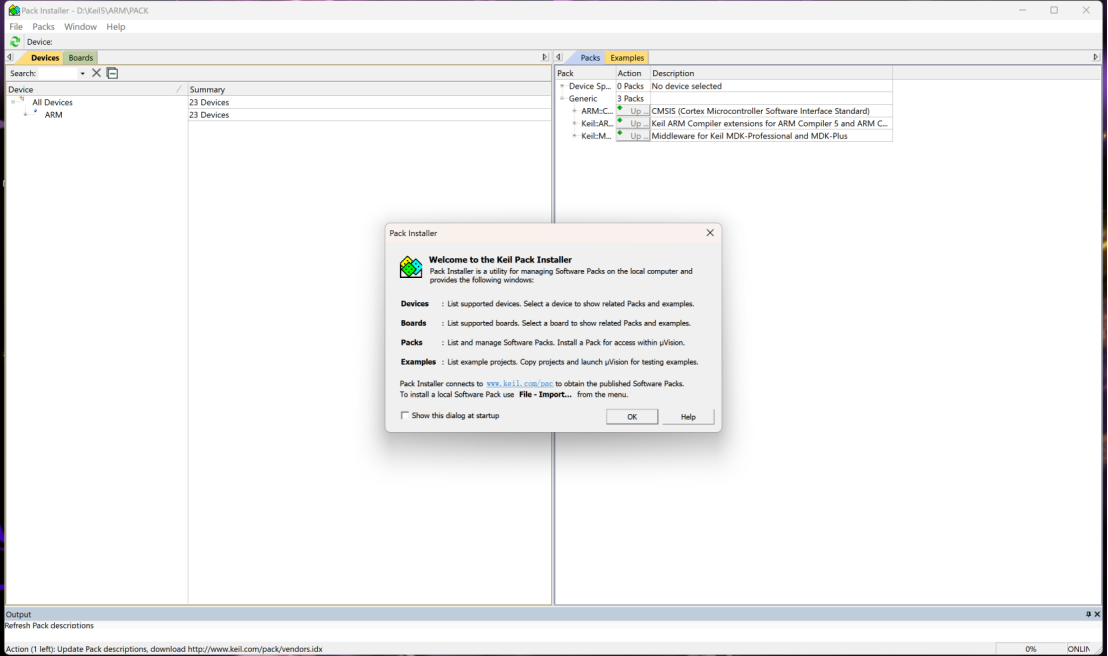The width and height of the screenshot is (1108, 656).
Task: Click Update button for ARM::CMSIS pack
Action: coord(632,111)
